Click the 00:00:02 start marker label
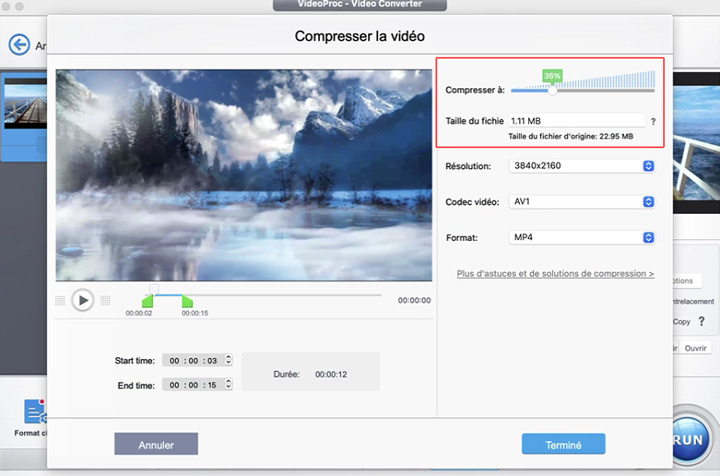Viewport: 720px width, 476px height. tap(139, 313)
